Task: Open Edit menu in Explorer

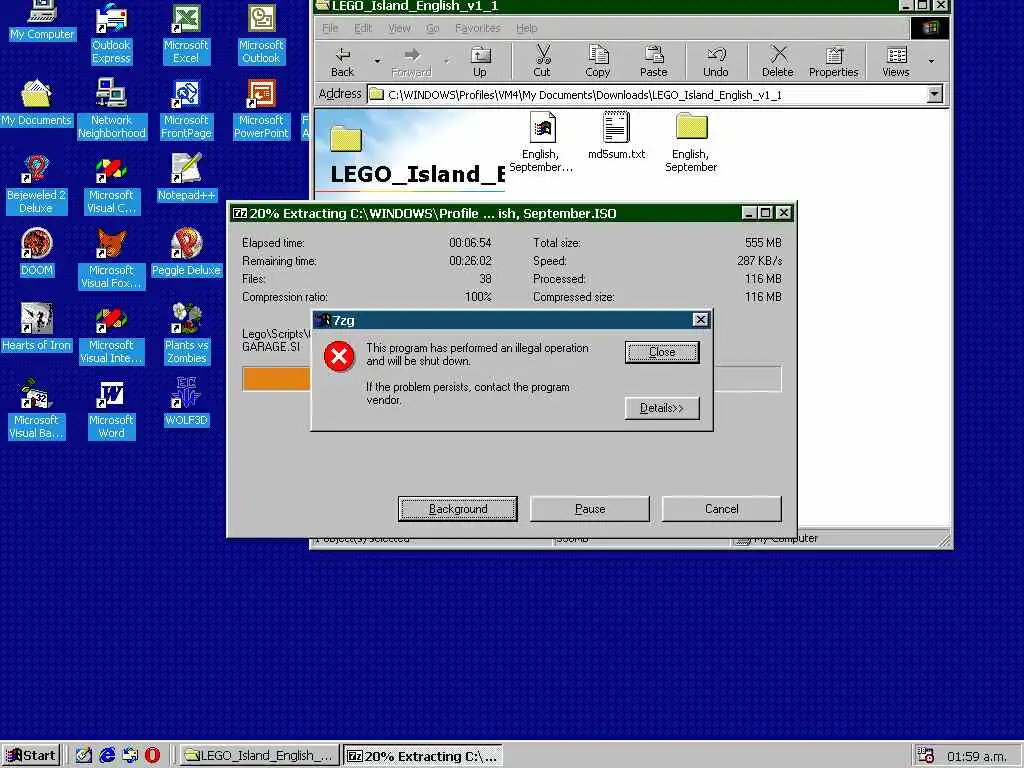Action: point(363,28)
